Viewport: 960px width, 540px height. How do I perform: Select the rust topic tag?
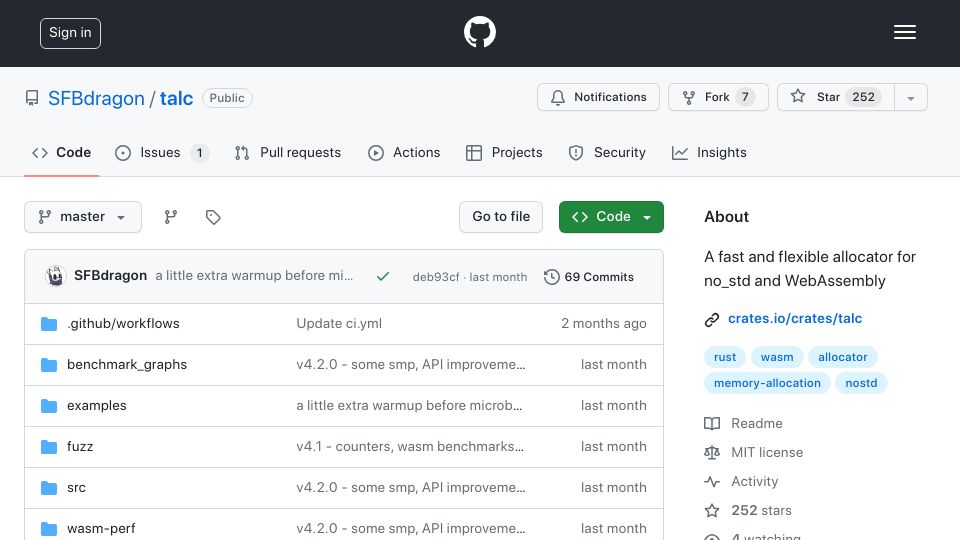tap(725, 357)
